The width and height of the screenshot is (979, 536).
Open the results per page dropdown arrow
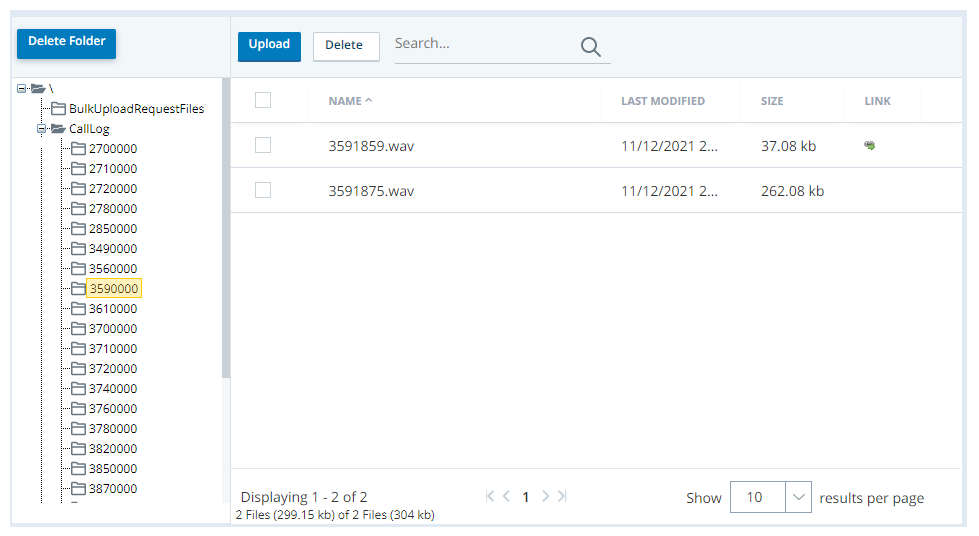(x=798, y=497)
